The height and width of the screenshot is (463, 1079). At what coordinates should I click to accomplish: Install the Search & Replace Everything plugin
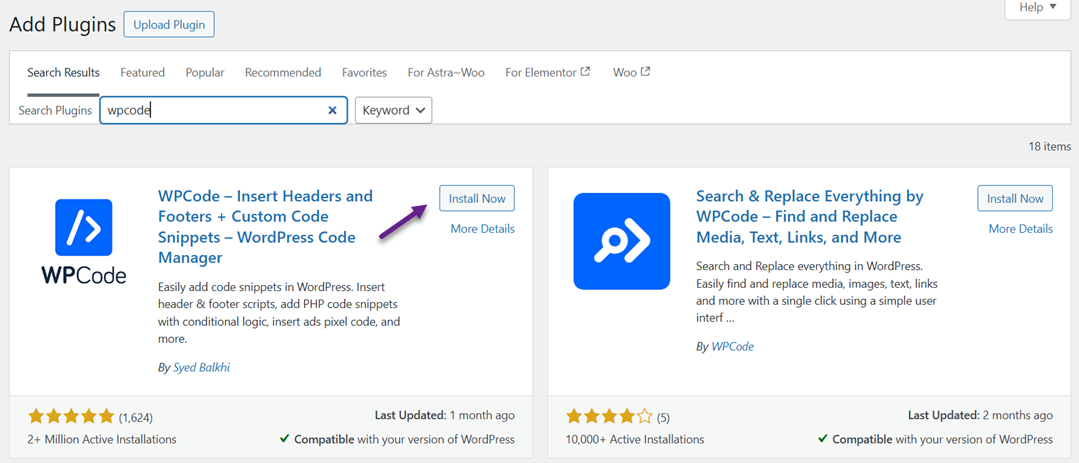pos(1015,198)
